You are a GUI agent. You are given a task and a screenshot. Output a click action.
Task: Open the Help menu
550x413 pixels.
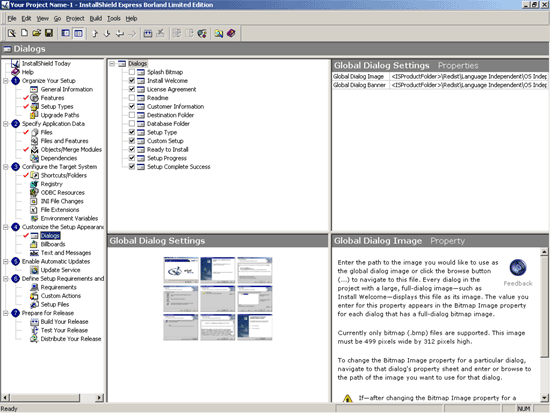131,19
